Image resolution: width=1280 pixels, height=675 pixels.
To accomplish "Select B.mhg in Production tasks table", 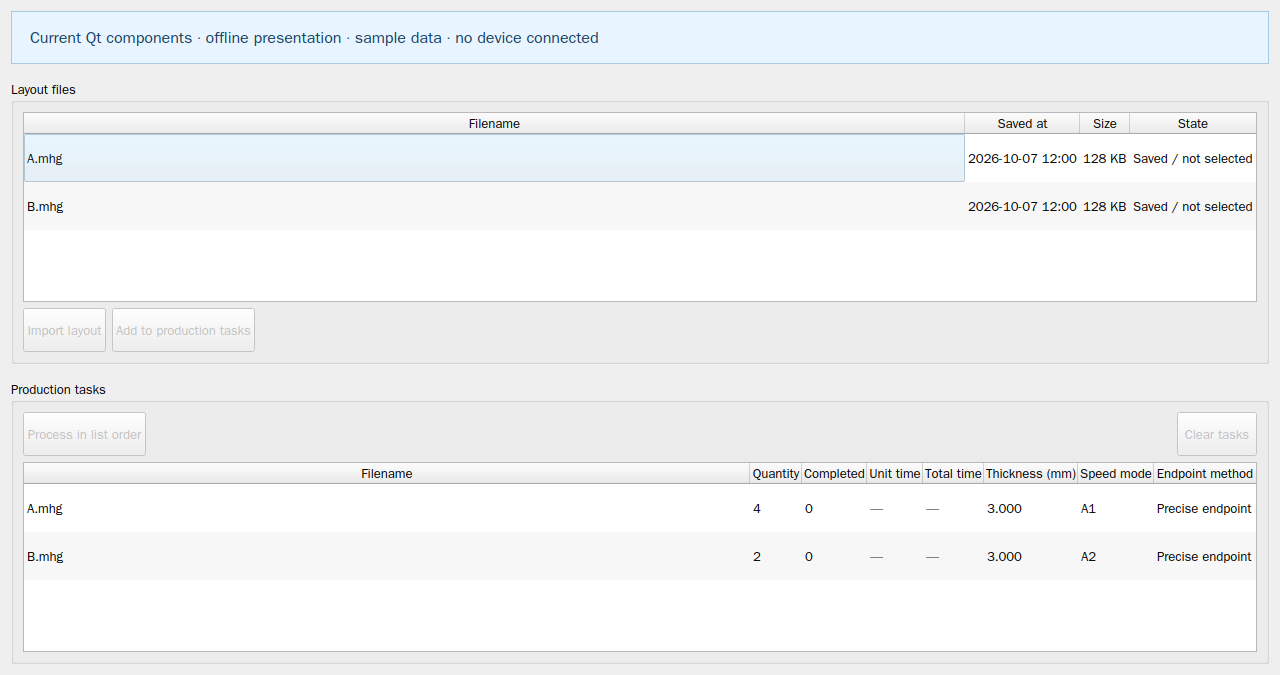I will point(387,556).
